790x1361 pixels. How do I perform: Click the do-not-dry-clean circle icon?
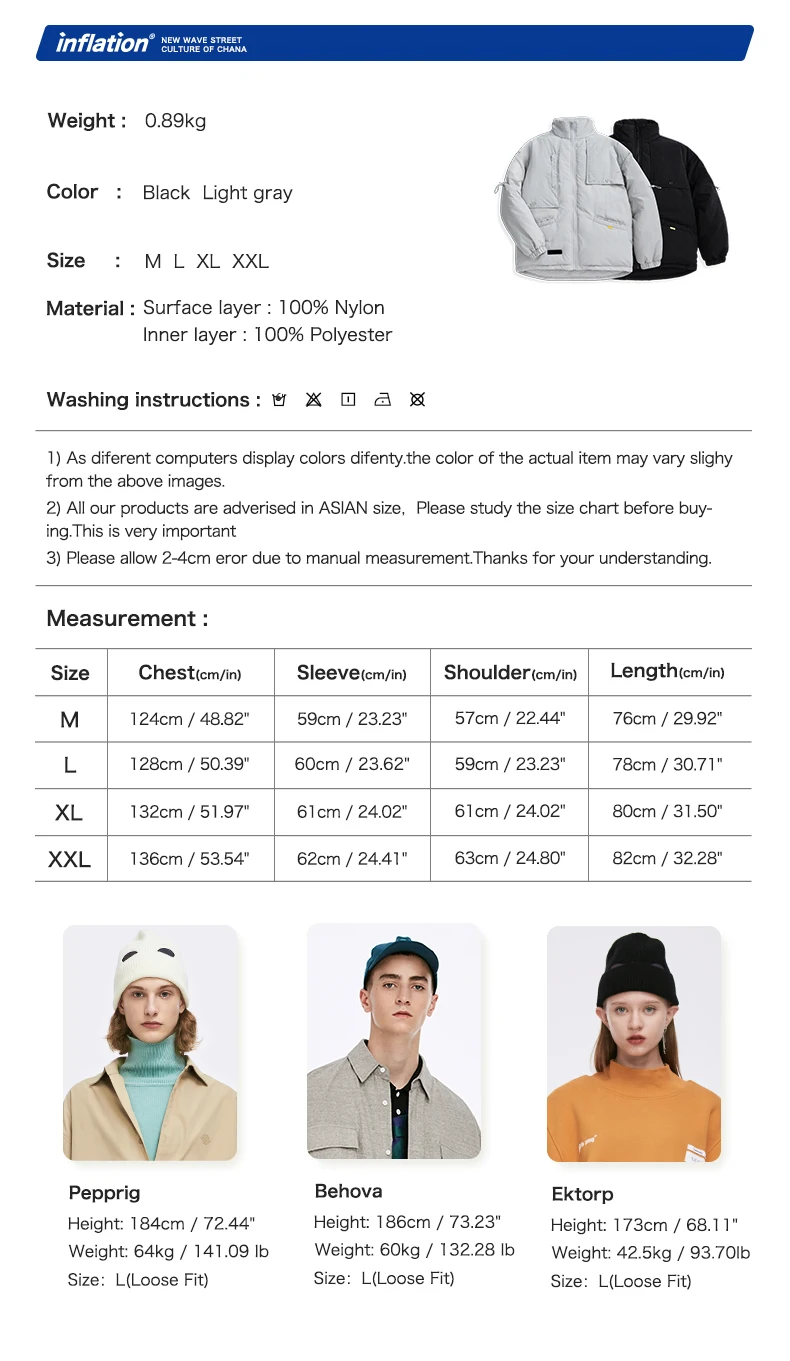click(417, 400)
